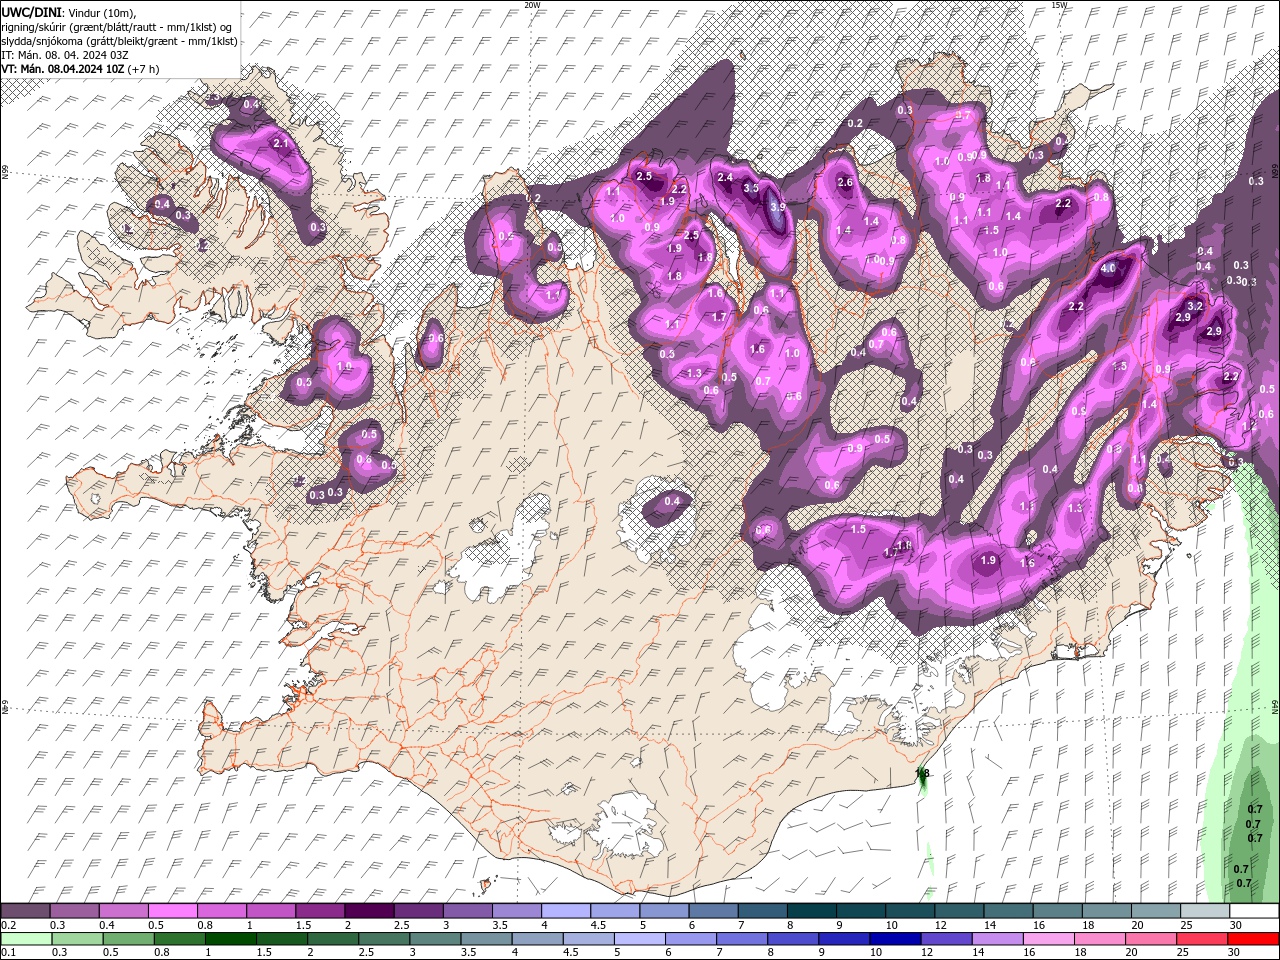Click the 20W longitude label

(x=532, y=5)
